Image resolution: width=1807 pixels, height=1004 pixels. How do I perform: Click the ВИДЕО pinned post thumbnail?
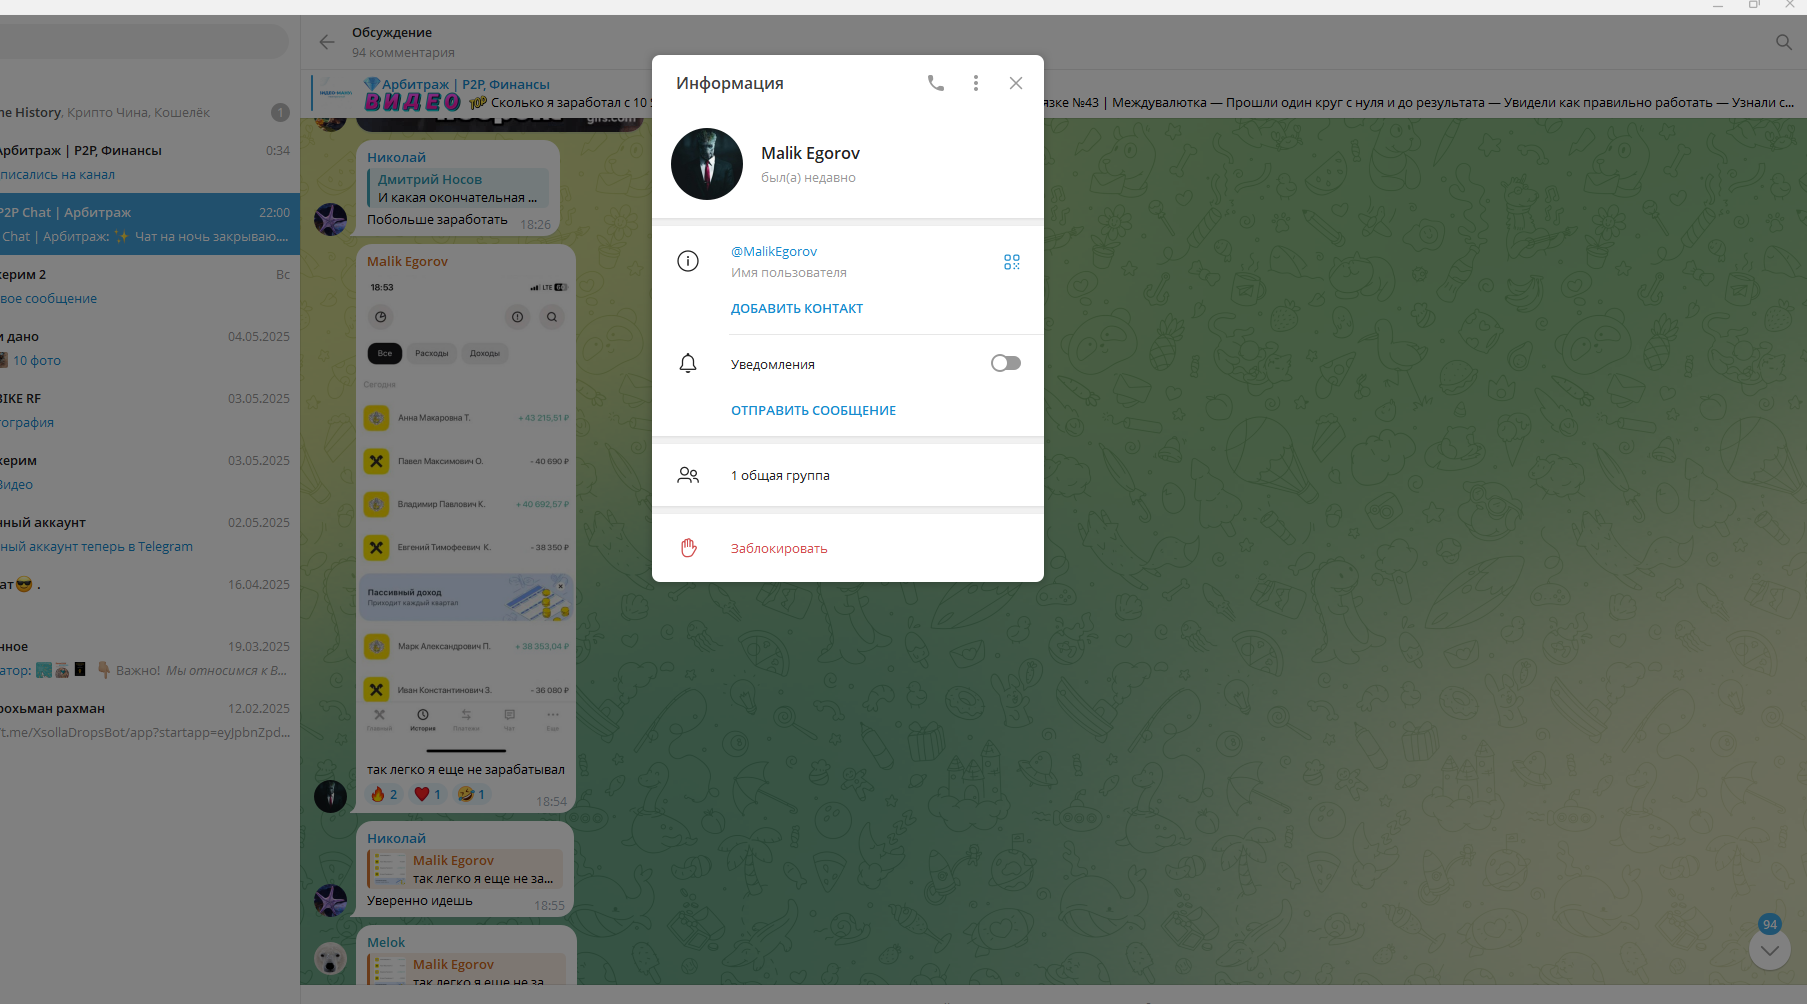(x=331, y=93)
